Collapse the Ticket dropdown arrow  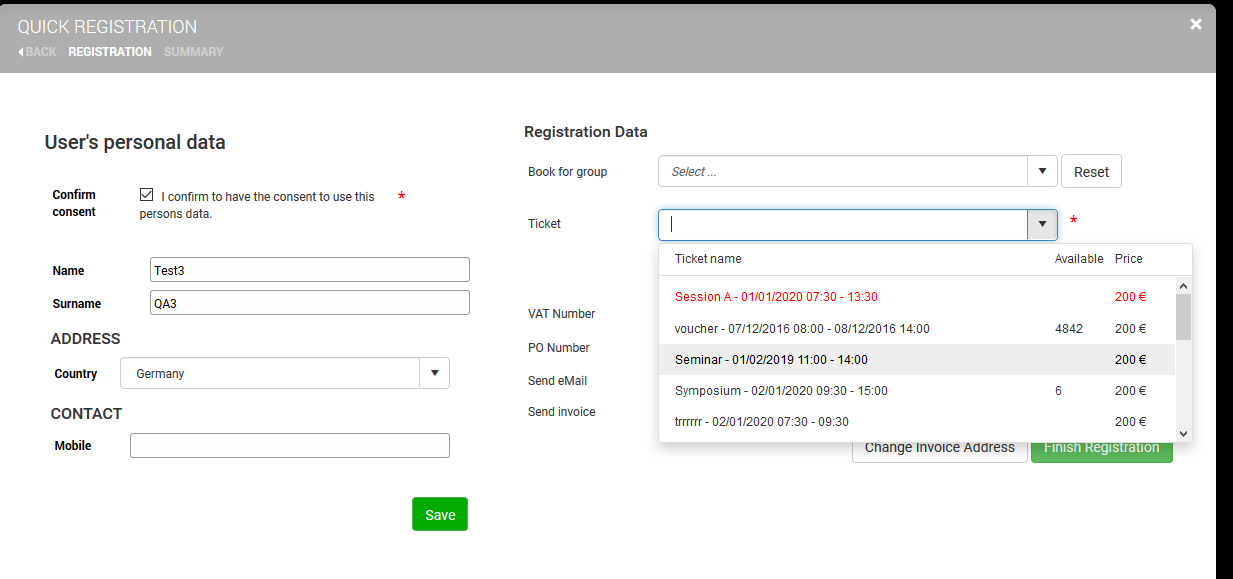[1042, 225]
